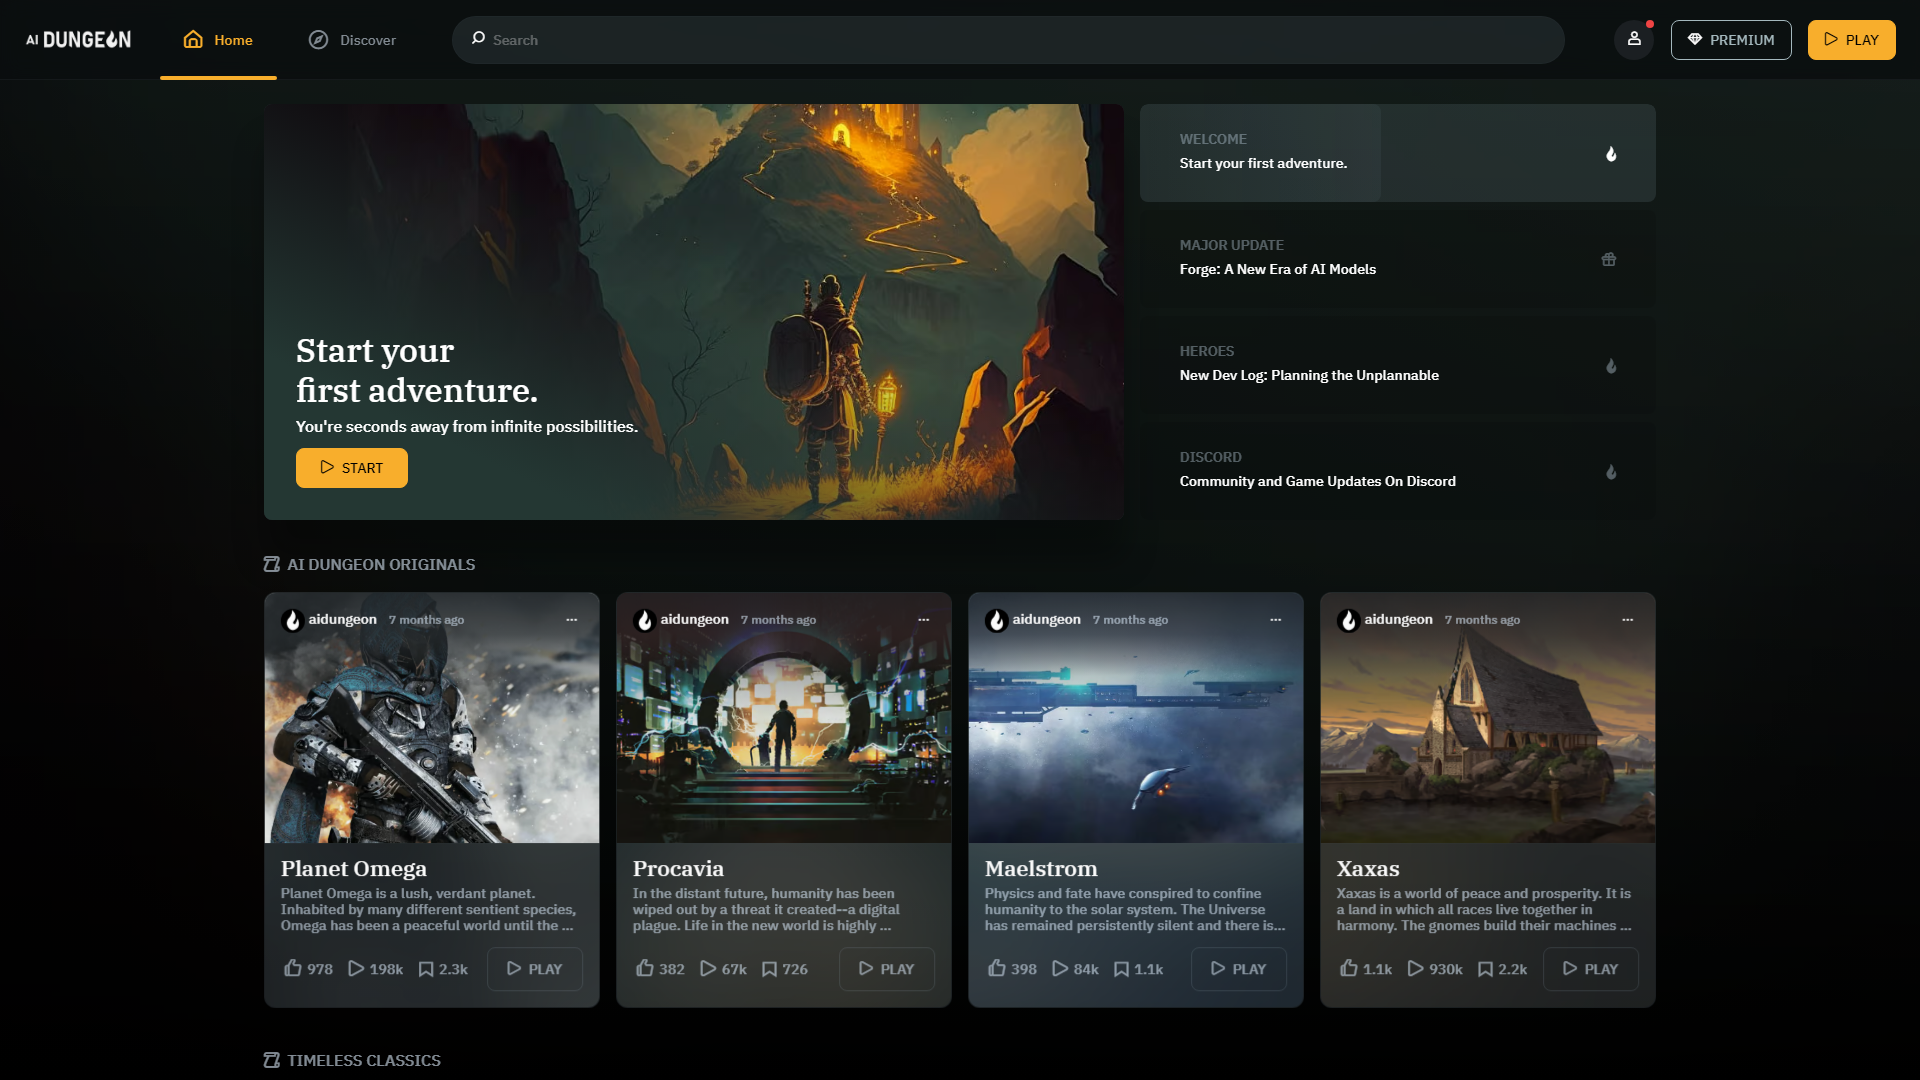Click aidungeon avatar on Procavia card
1920x1080 pixels.
click(x=644, y=620)
